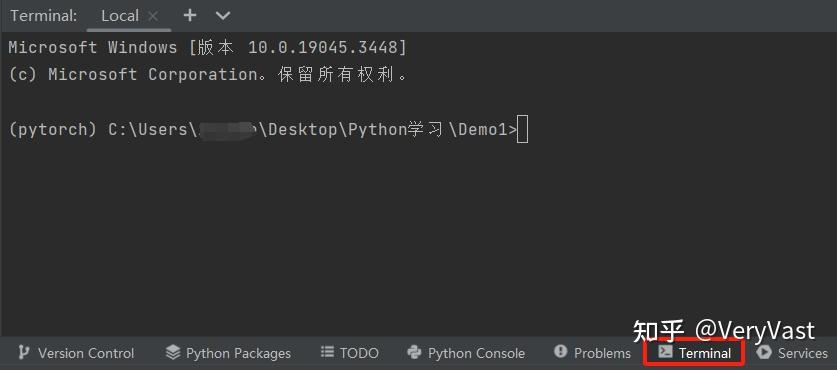
Task: Open the Version Control tool window
Action: (76, 353)
